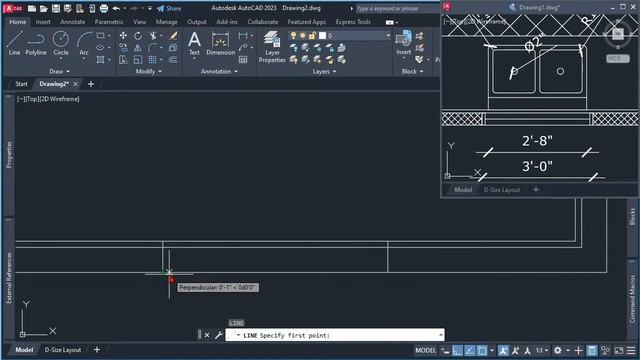Click the Move tool in Modify panel
The width and height of the screenshot is (640, 360).
[x=123, y=36]
